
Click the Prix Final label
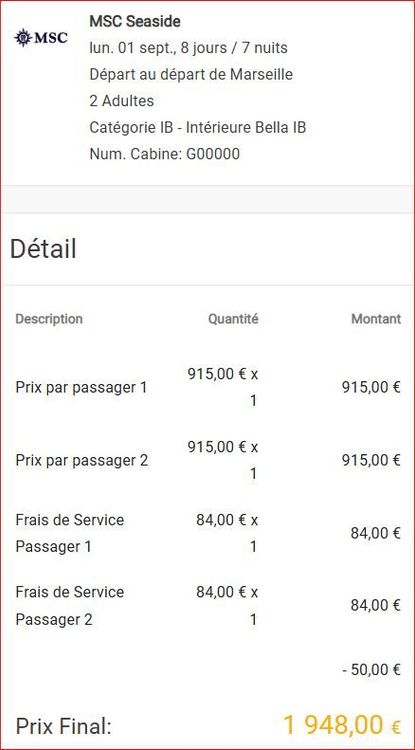(x=63, y=726)
